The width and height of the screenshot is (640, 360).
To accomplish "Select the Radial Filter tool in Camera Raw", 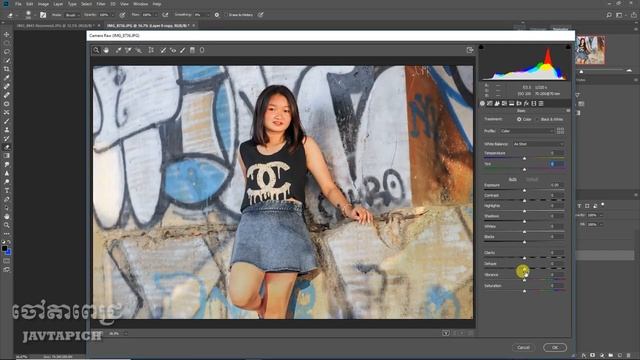I will click(x=202, y=50).
